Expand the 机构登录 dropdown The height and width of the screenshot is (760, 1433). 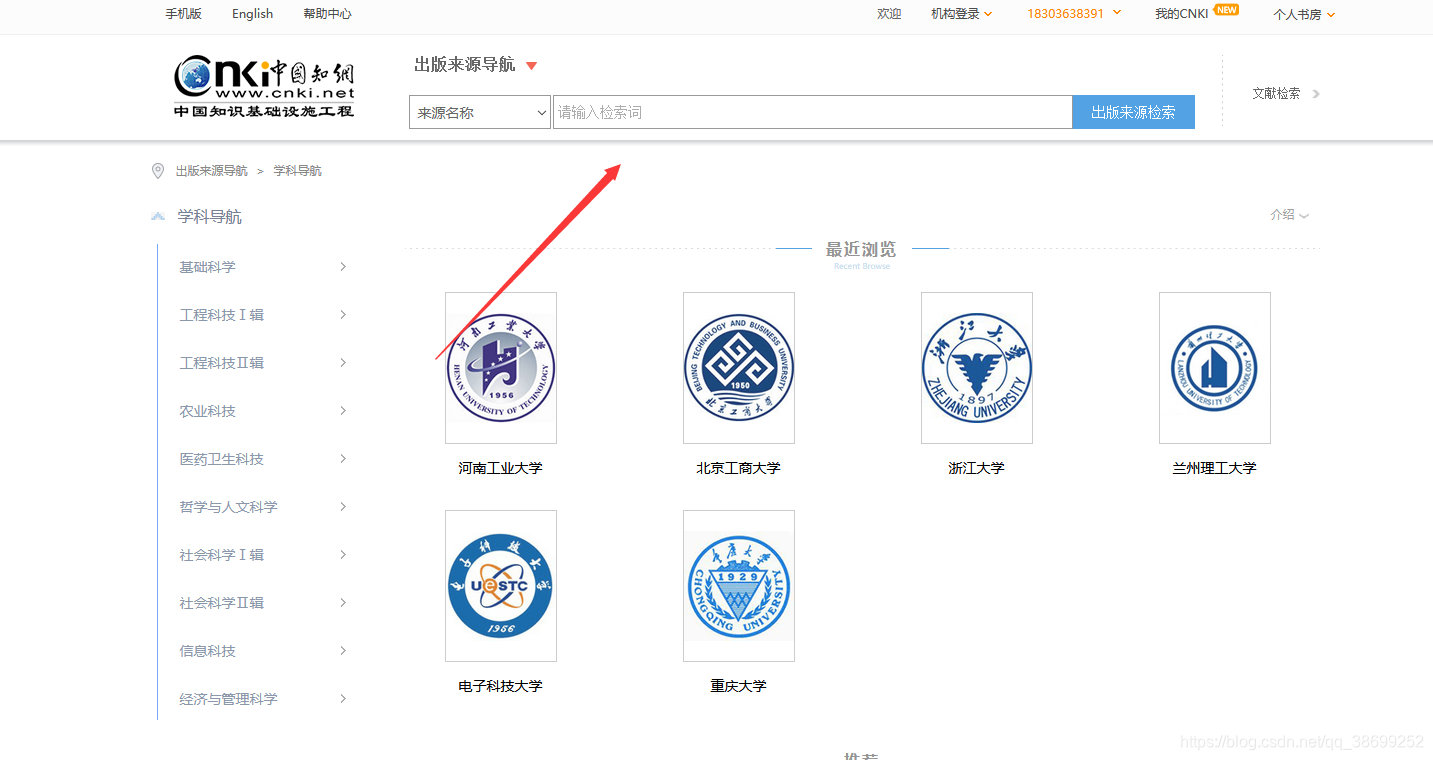tap(961, 14)
